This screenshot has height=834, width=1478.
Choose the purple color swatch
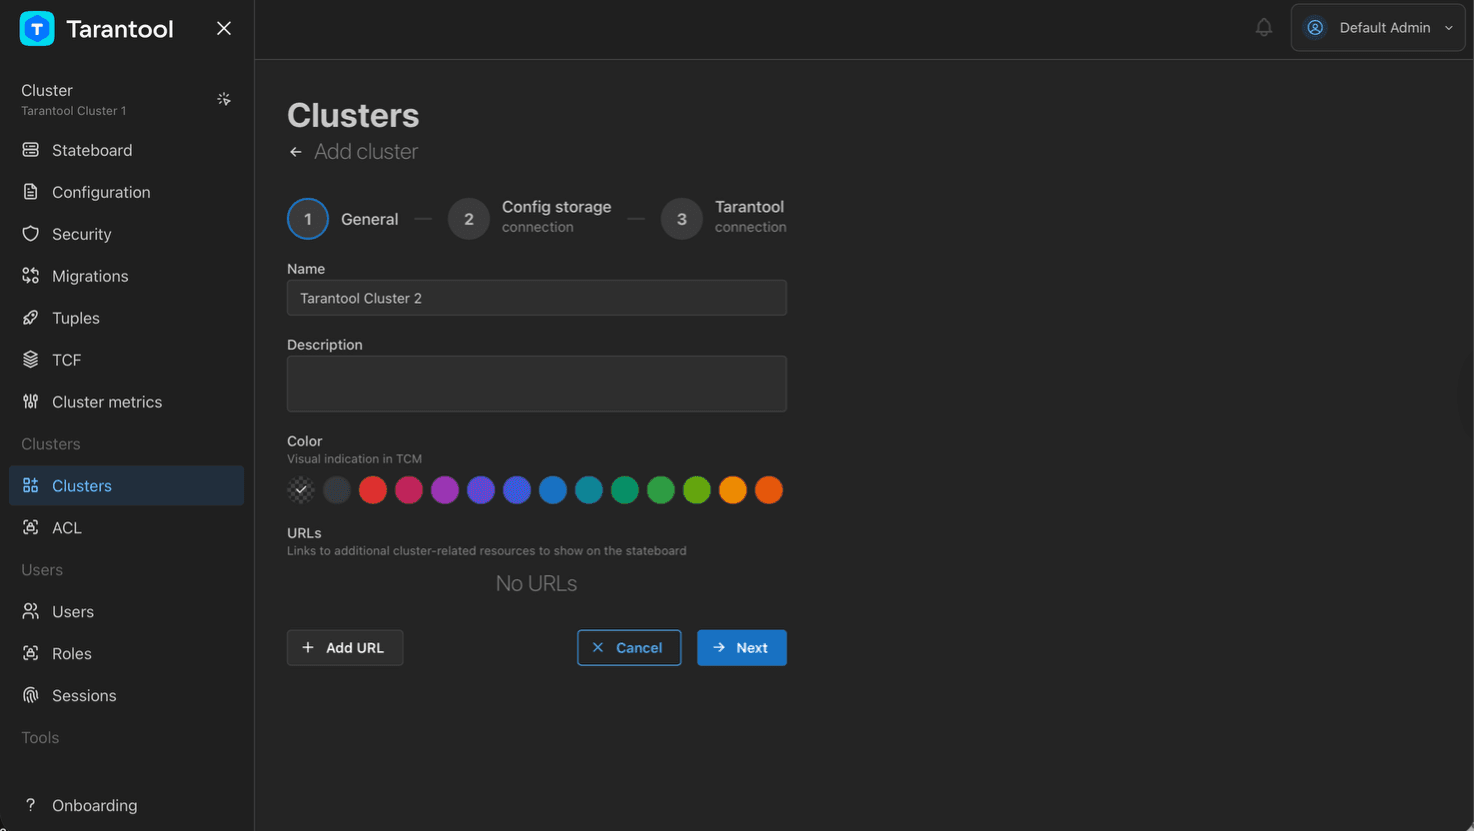(445, 490)
